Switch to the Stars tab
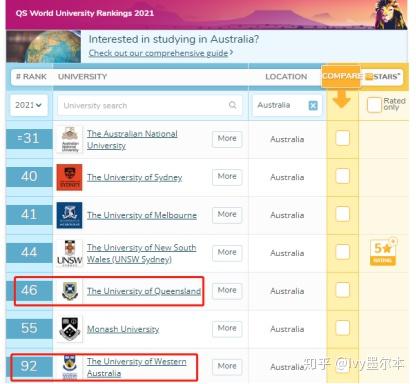This screenshot has height=384, width=416. coord(382,77)
